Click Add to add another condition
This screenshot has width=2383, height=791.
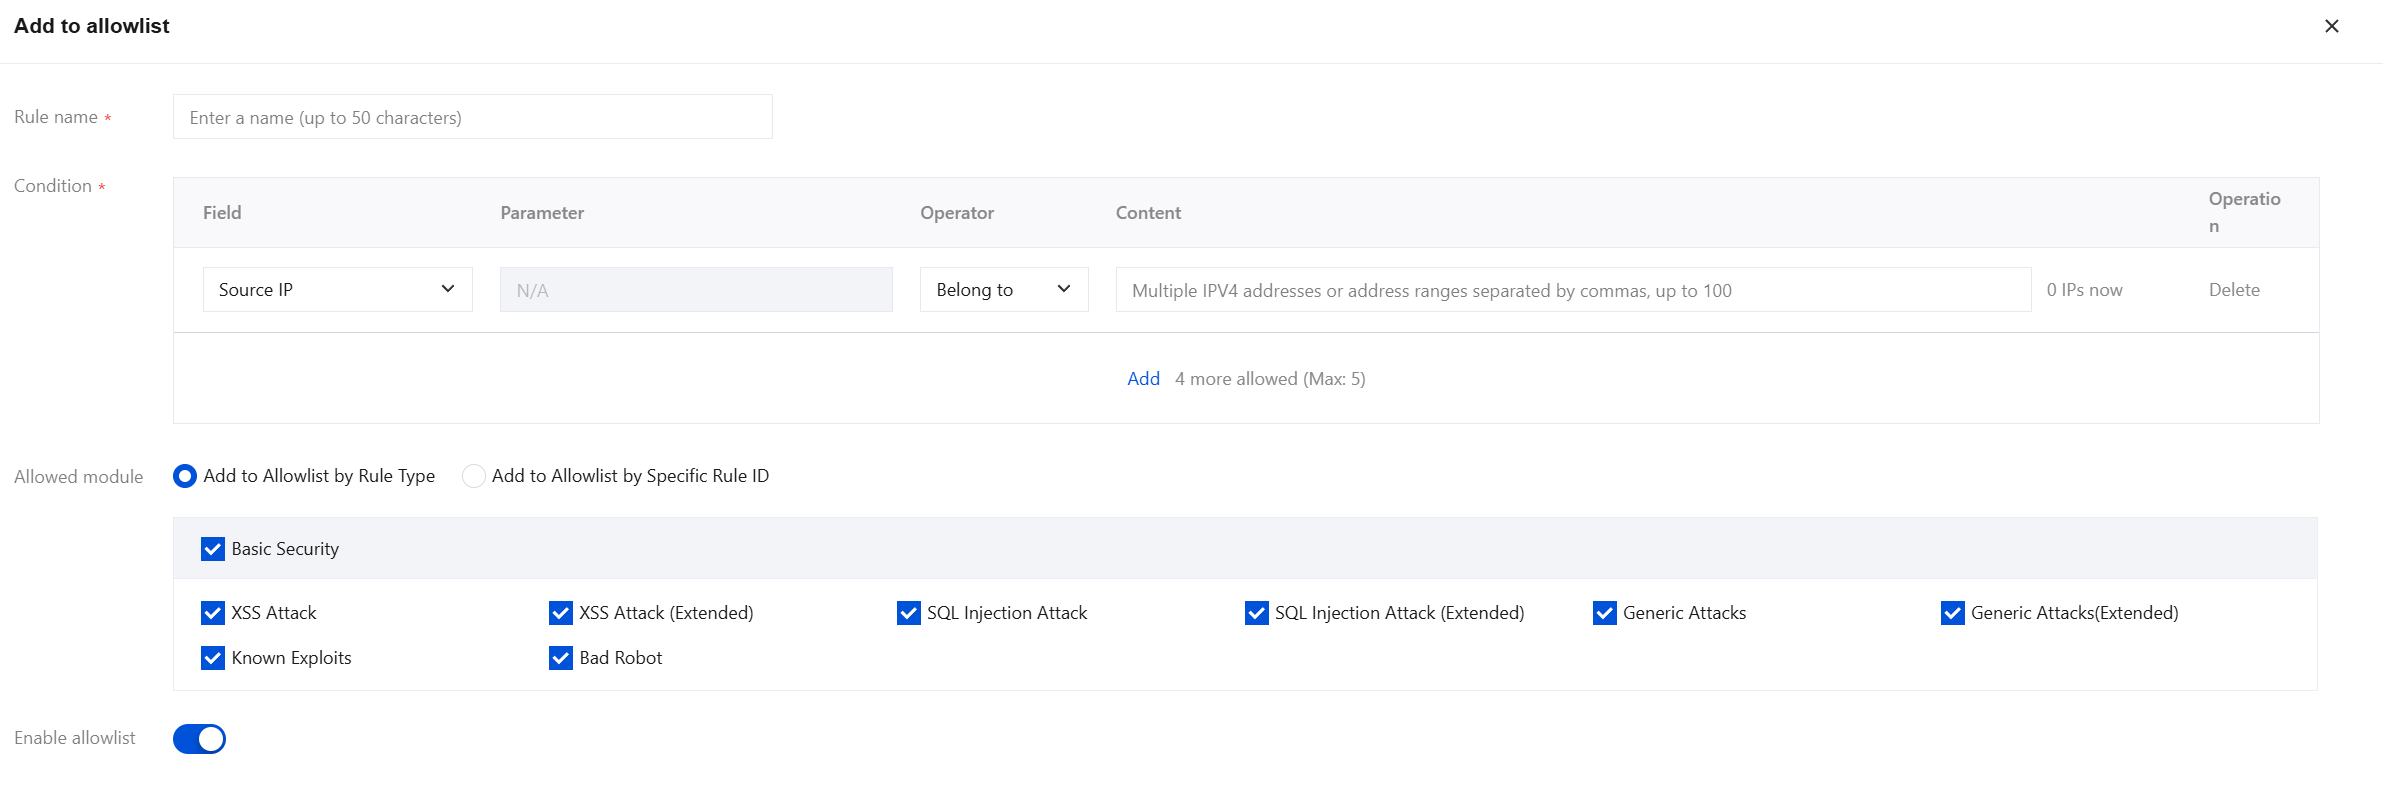click(x=1143, y=379)
